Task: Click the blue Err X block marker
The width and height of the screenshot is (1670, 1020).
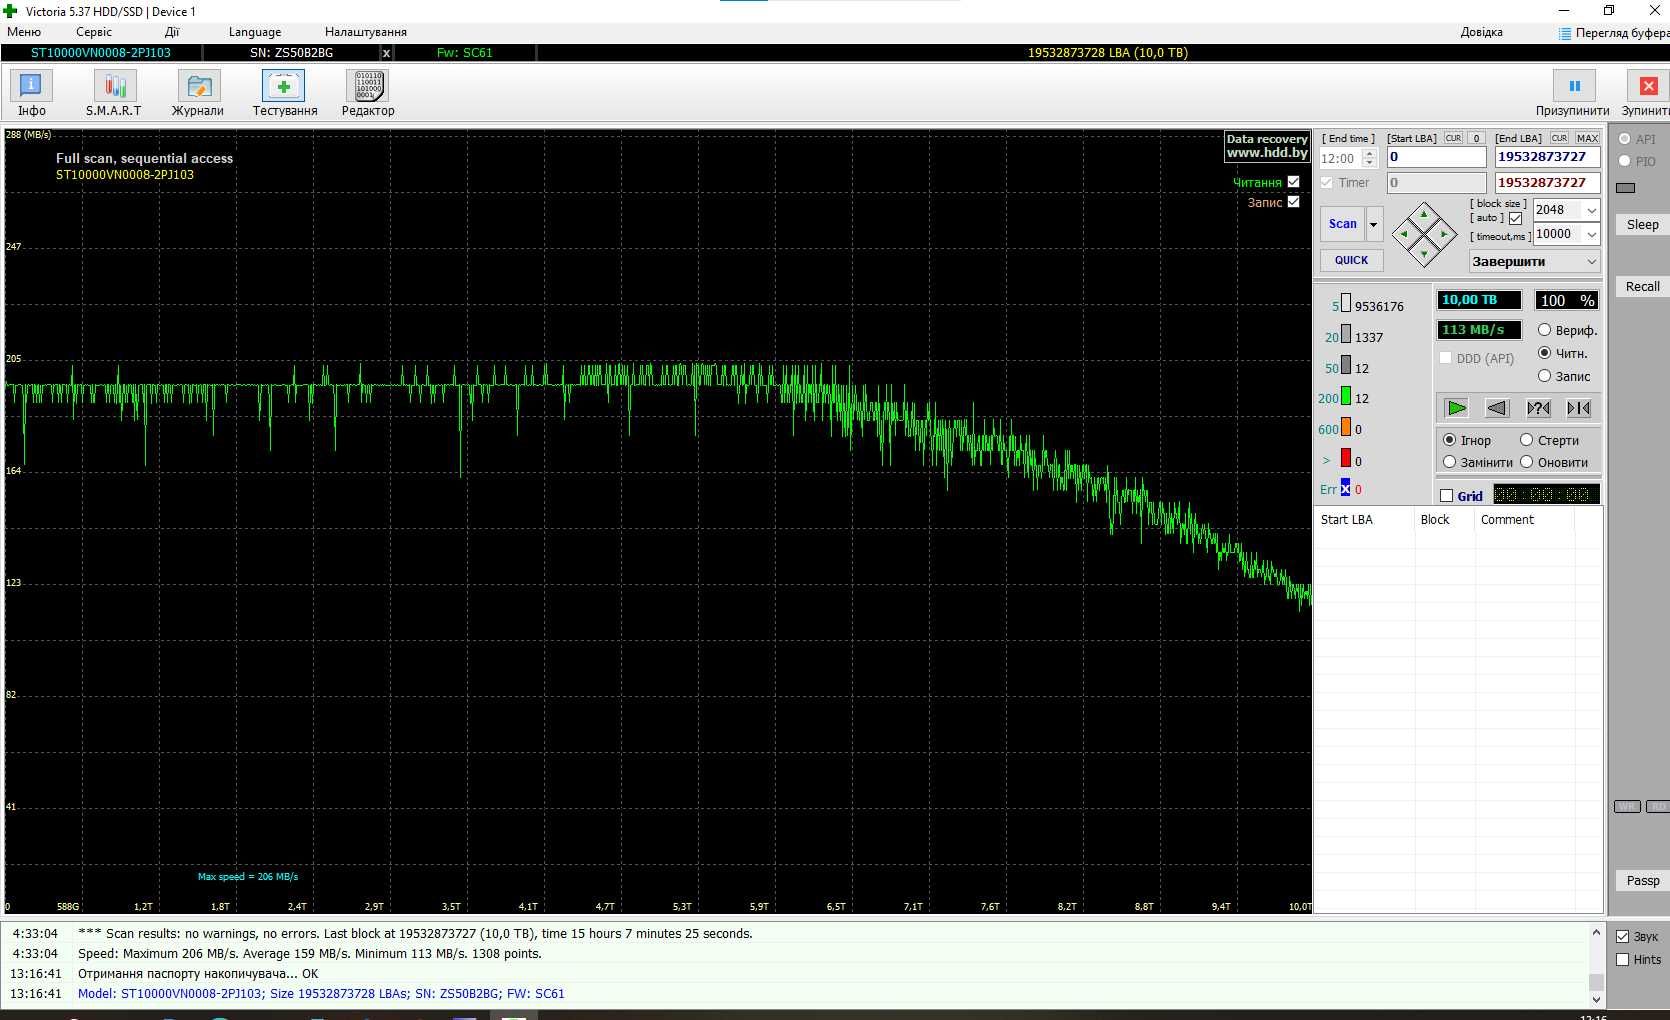Action: click(1345, 488)
